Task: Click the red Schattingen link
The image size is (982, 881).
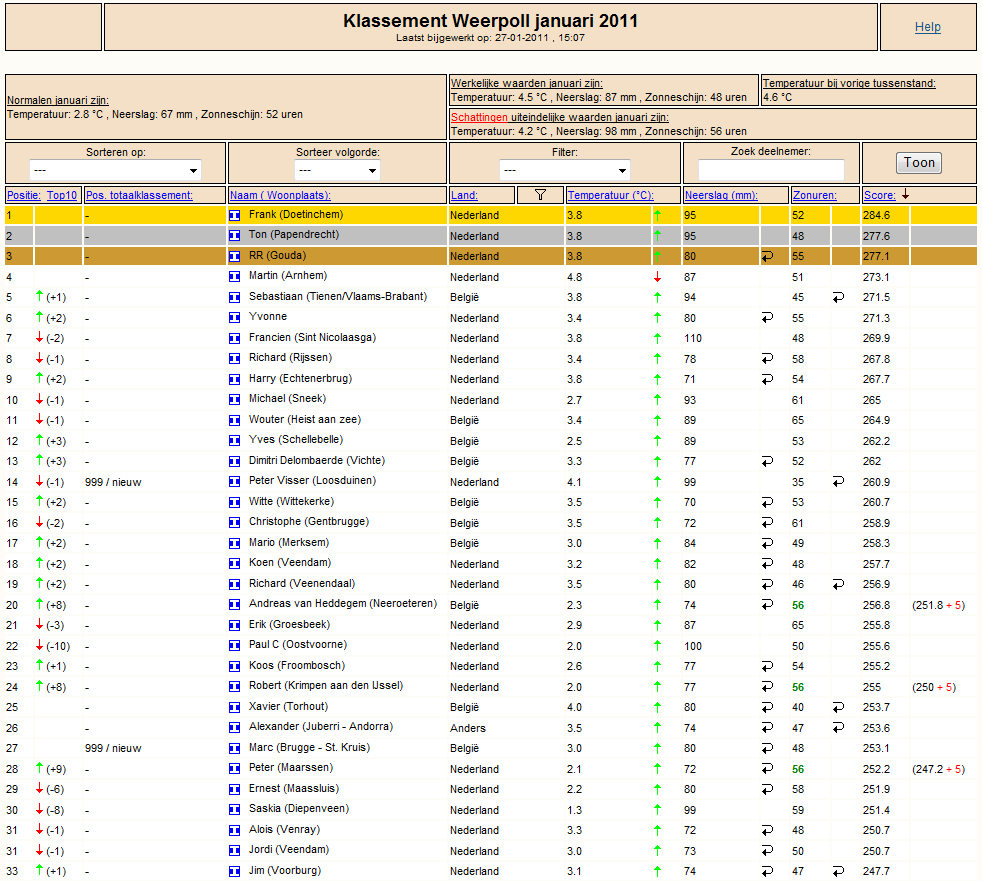Action: pyautogui.click(x=479, y=117)
